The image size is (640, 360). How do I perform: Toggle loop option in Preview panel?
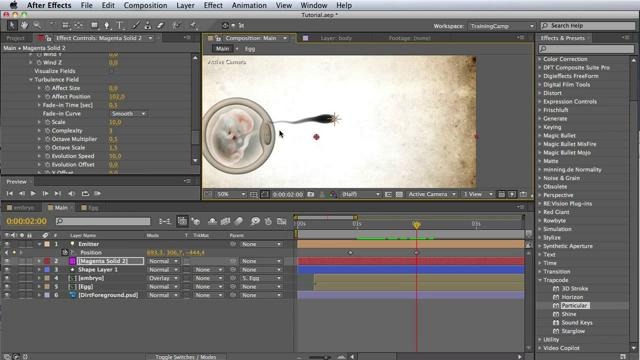[85, 193]
